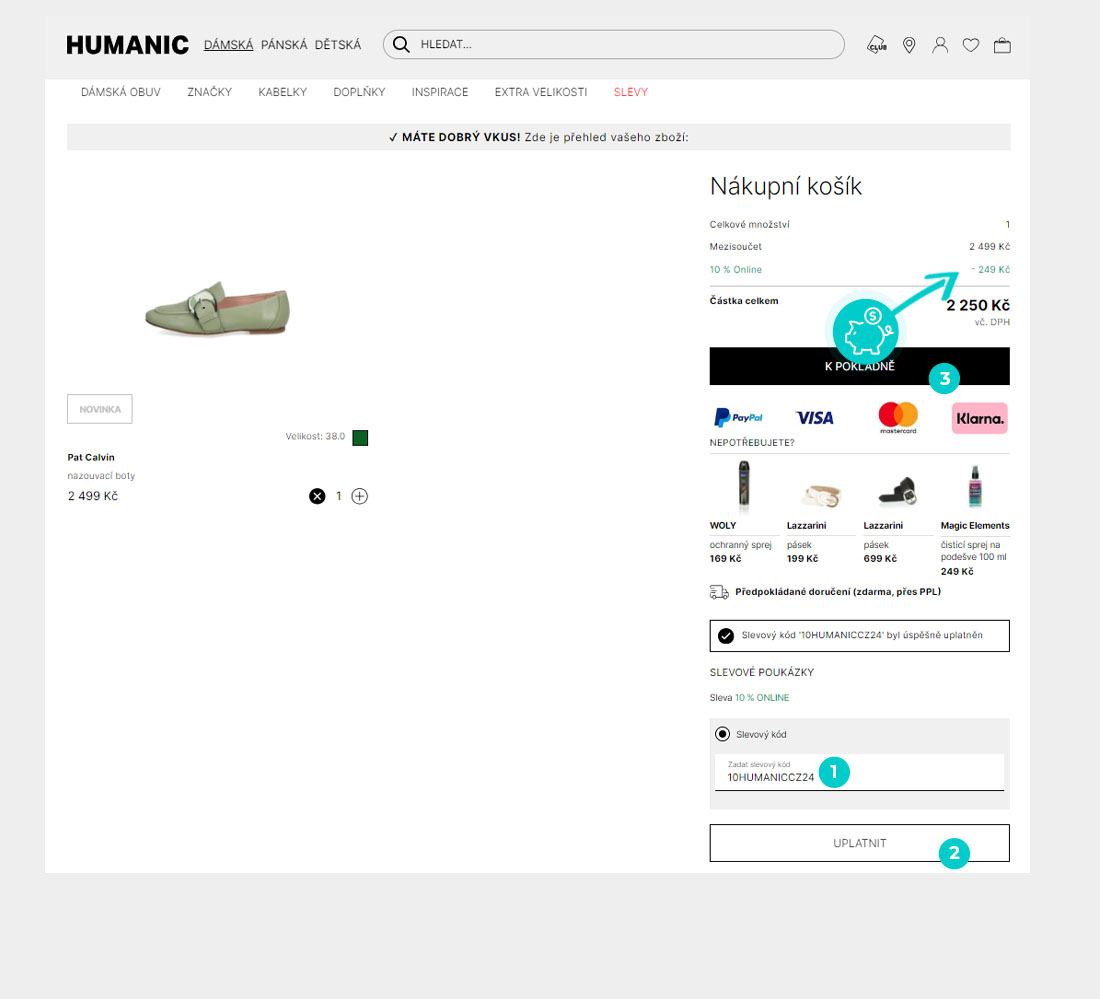Click the UPLATNIT button

[x=859, y=843]
